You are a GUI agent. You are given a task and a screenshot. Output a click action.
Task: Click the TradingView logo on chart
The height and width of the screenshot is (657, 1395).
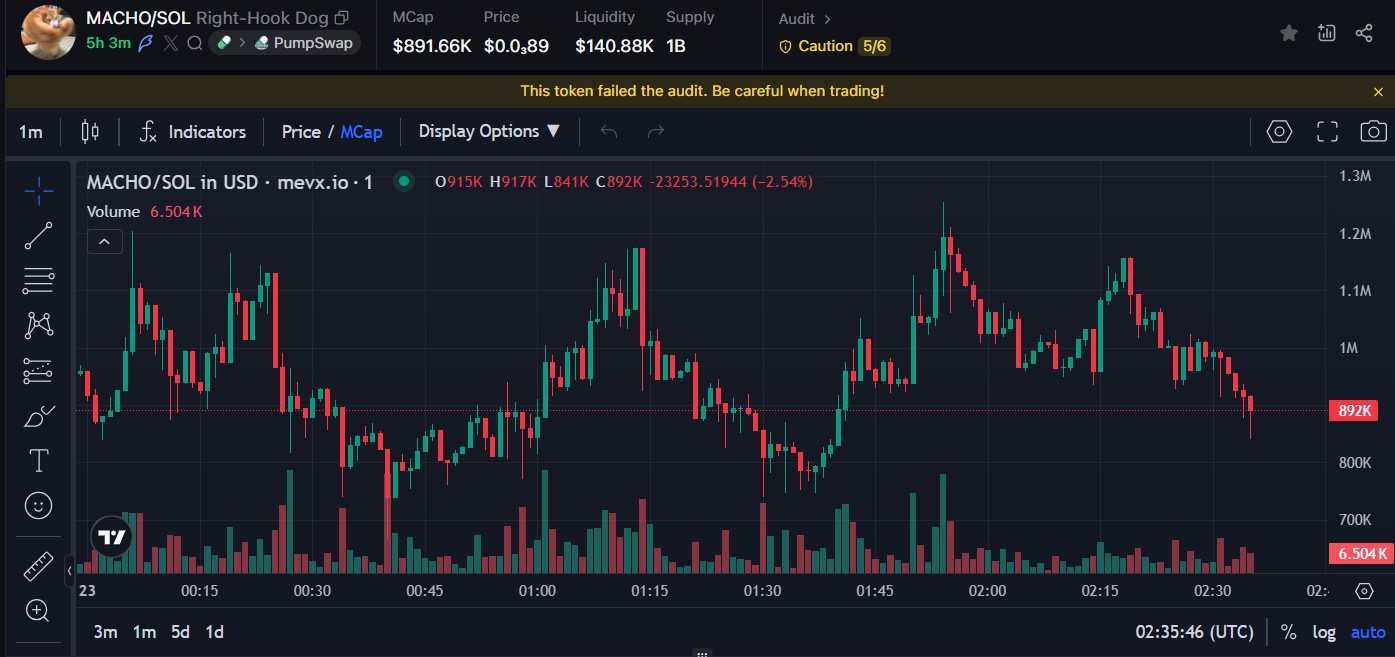click(112, 537)
